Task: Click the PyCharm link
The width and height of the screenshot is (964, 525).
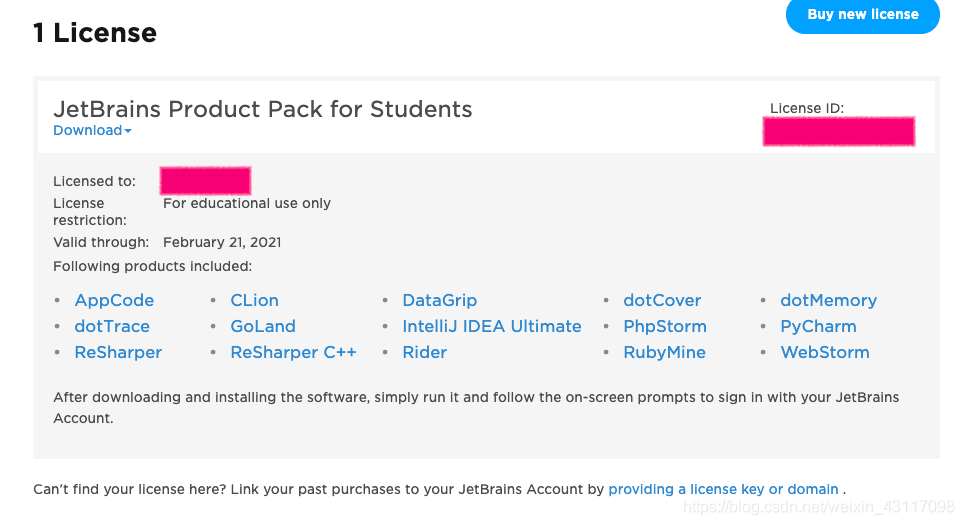Action: (818, 326)
